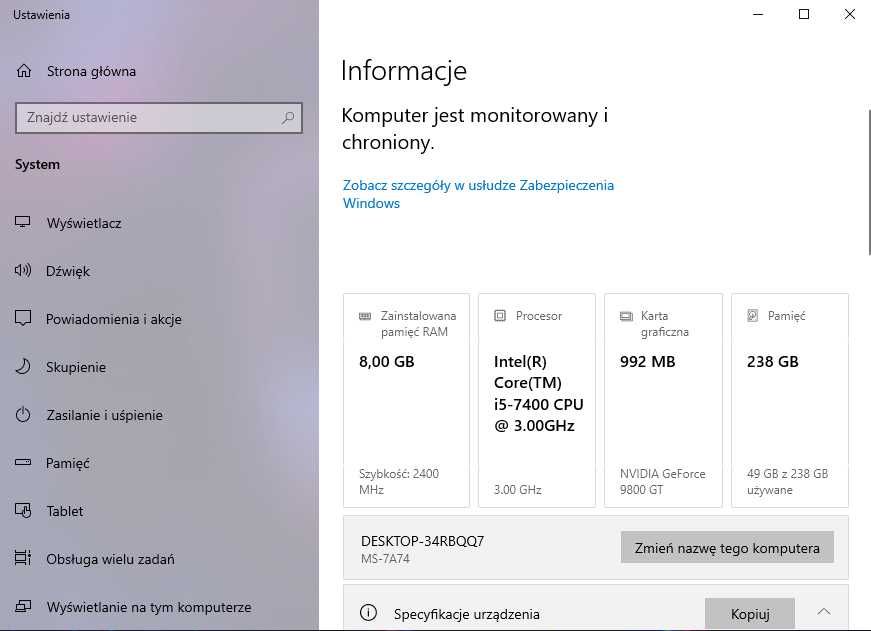Viewport: 871px width, 631px height.
Task: Click the NVIDIA GeForce 9800 GT text
Action: [663, 482]
